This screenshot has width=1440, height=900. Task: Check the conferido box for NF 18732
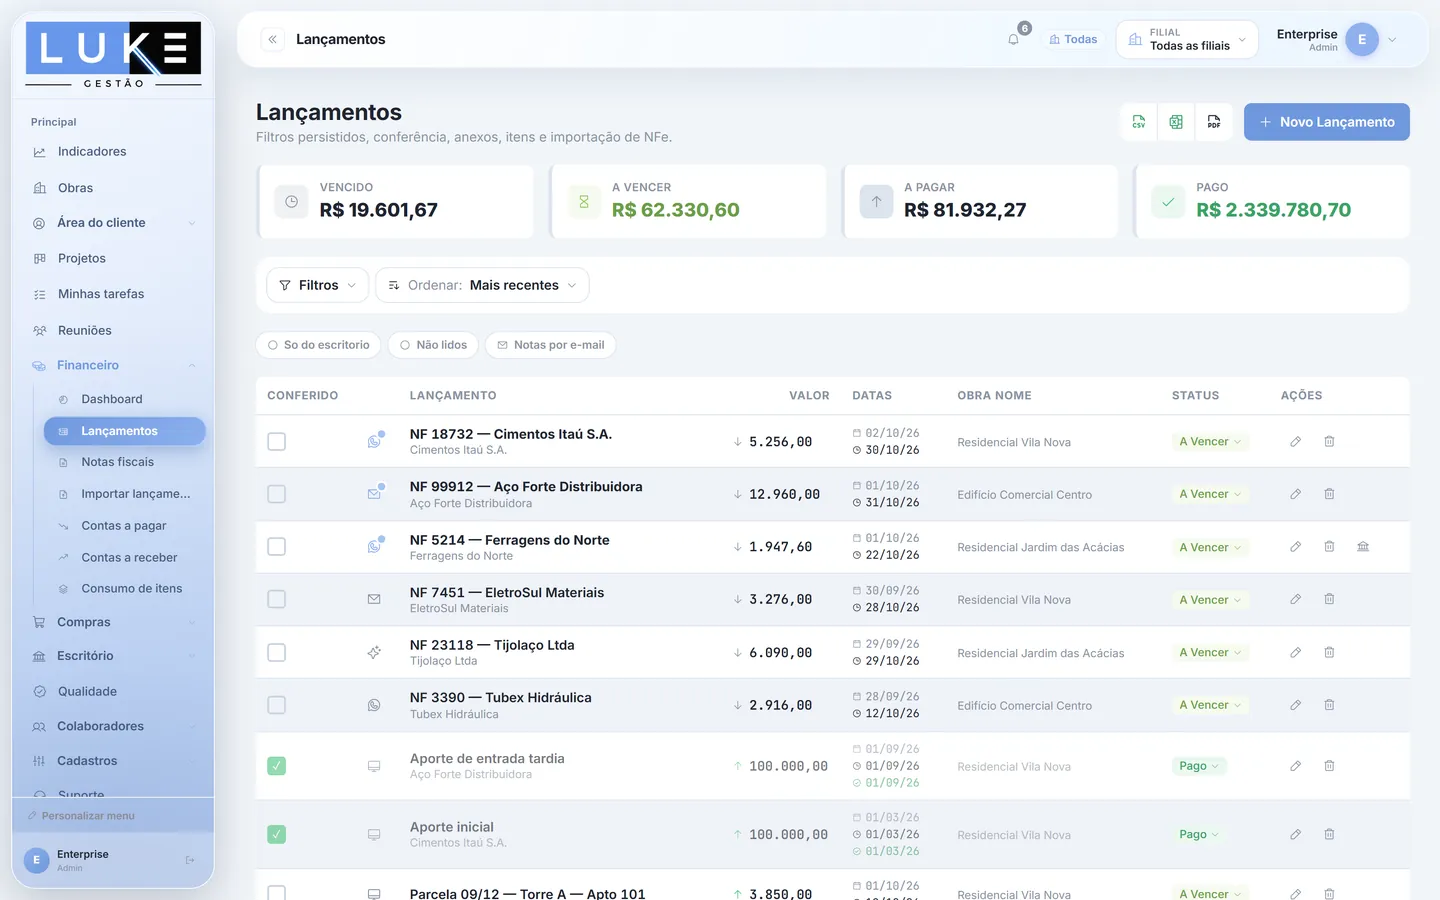[x=277, y=442]
